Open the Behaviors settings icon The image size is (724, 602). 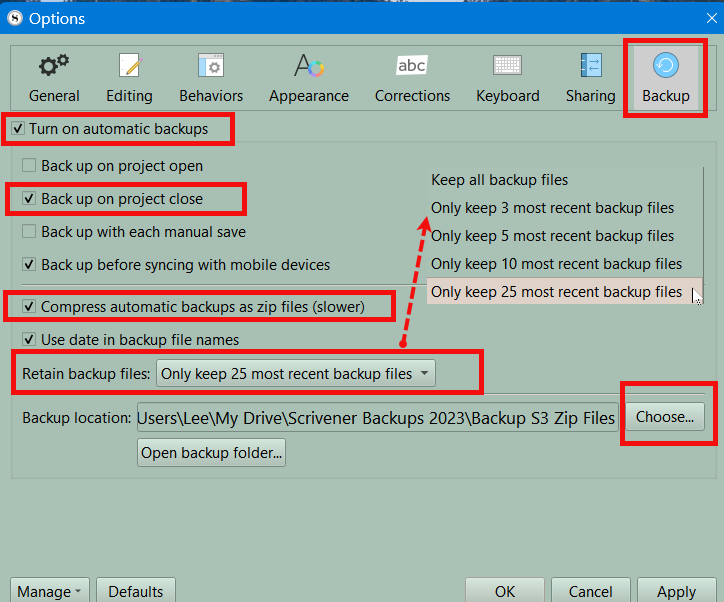coord(211,66)
